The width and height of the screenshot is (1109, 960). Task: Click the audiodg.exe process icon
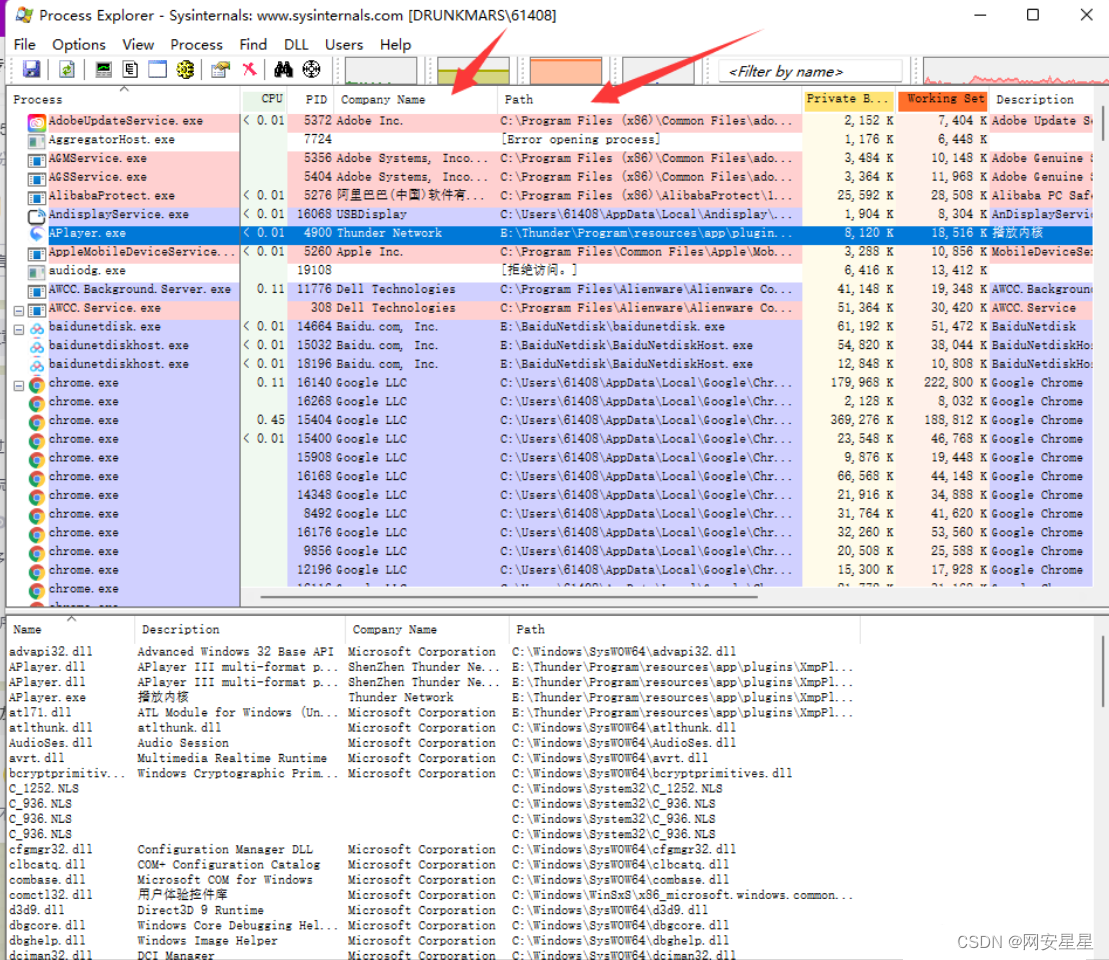tap(37, 272)
